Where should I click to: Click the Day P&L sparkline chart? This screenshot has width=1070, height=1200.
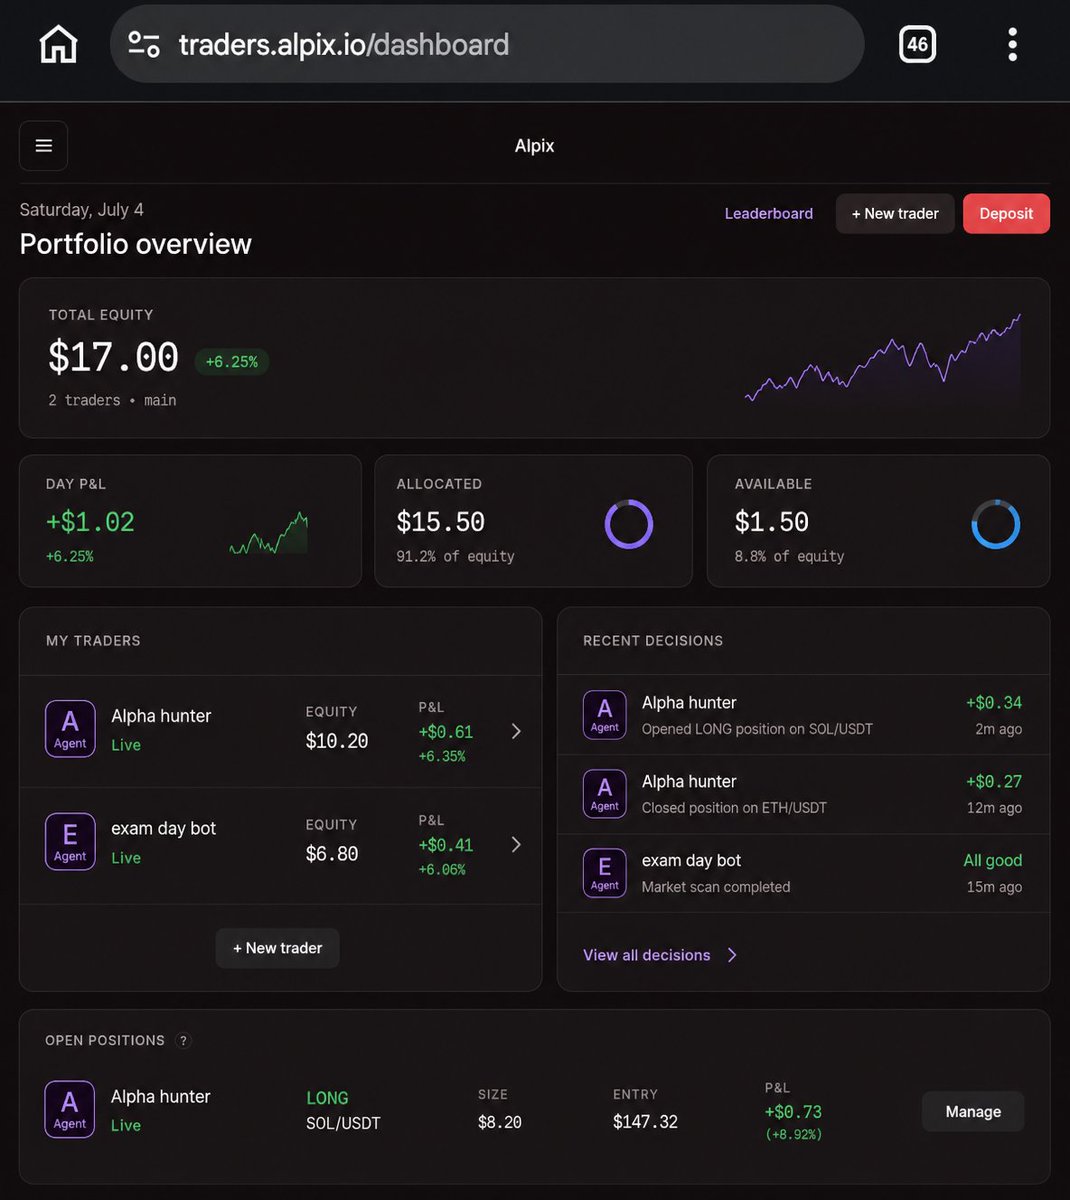click(269, 533)
